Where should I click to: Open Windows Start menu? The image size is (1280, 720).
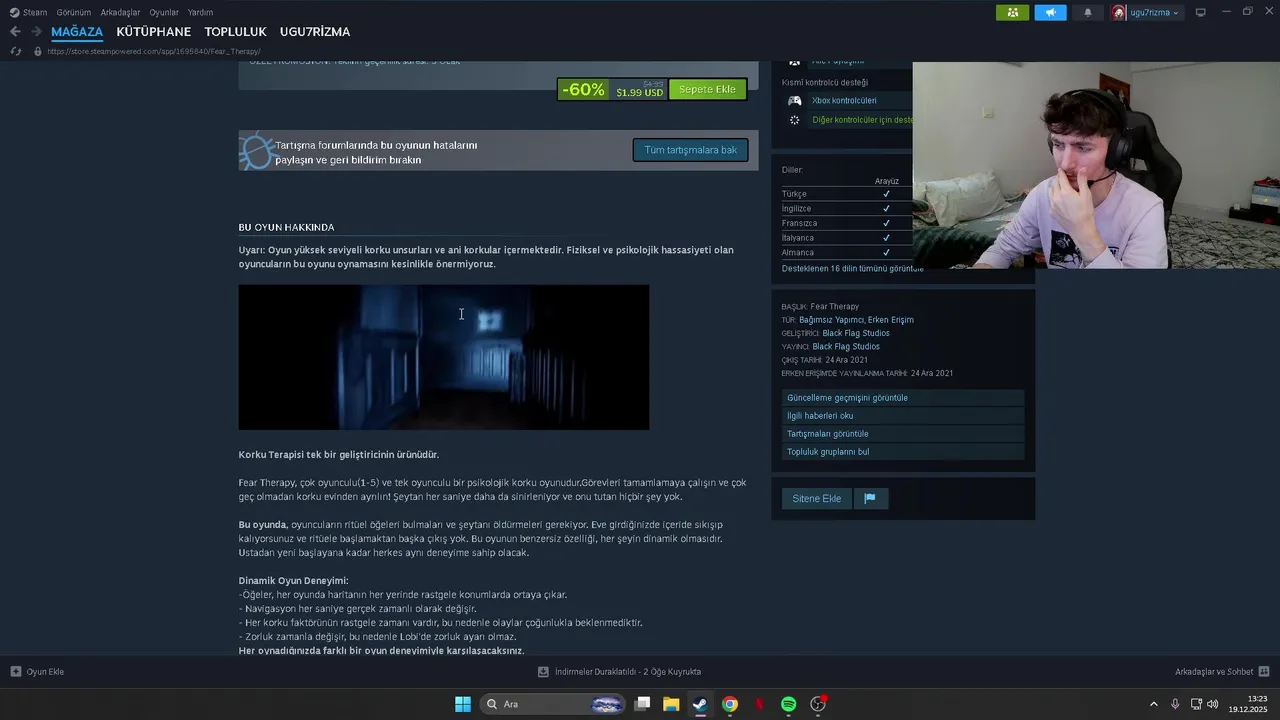(463, 704)
